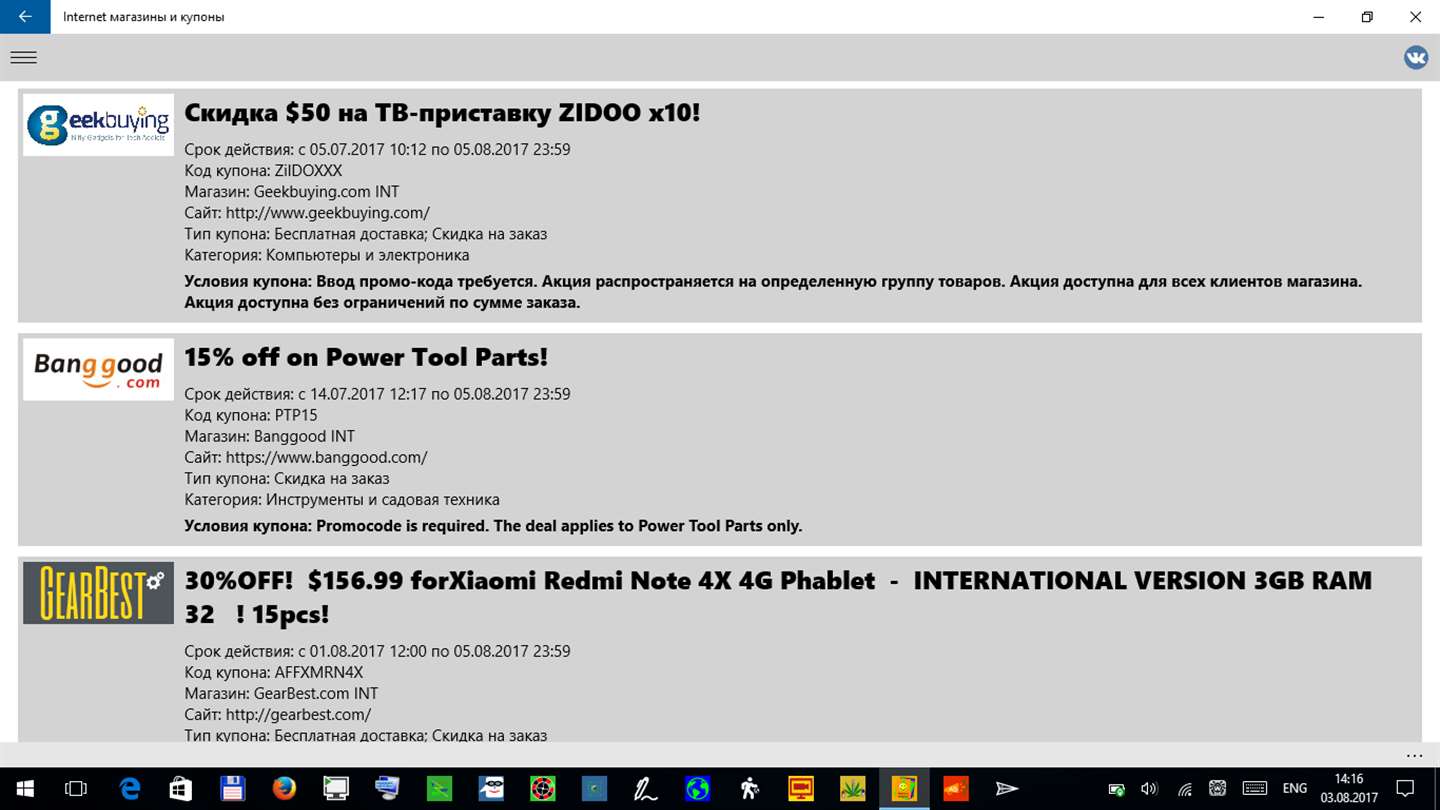Click the GearBest store logo
1440x810 pixels.
pyautogui.click(x=98, y=593)
